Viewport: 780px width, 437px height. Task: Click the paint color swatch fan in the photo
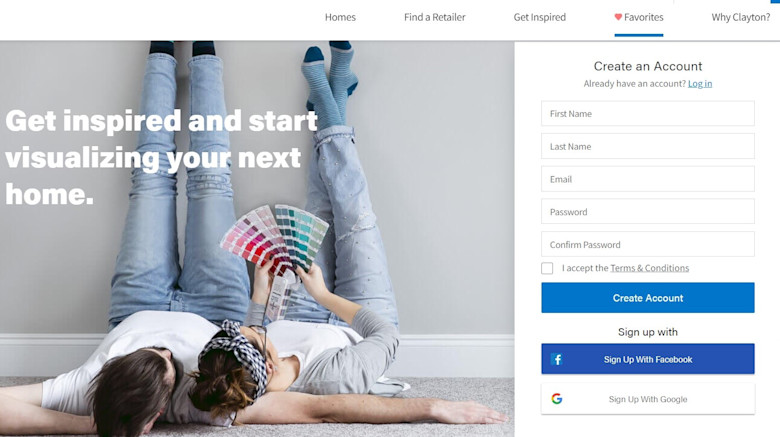pyautogui.click(x=275, y=239)
